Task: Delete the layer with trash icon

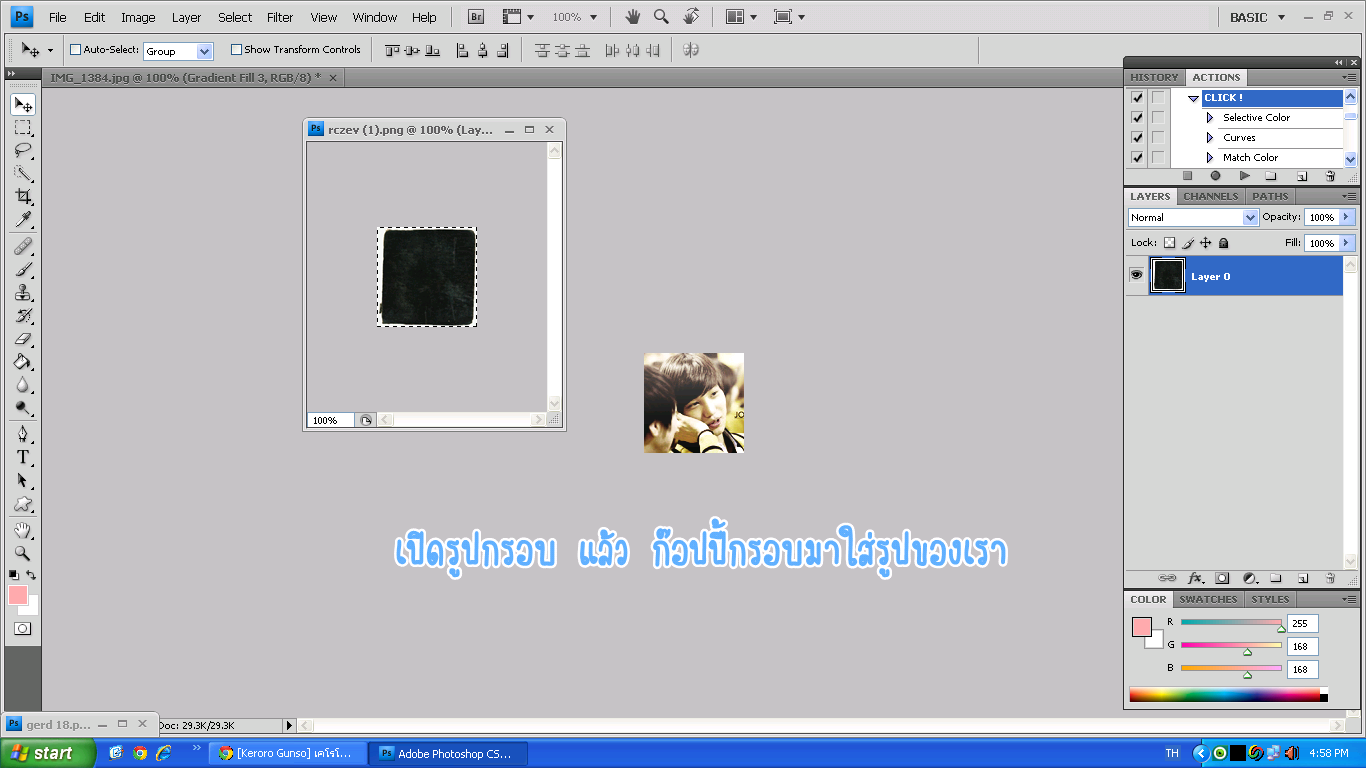Action: pyautogui.click(x=1330, y=578)
